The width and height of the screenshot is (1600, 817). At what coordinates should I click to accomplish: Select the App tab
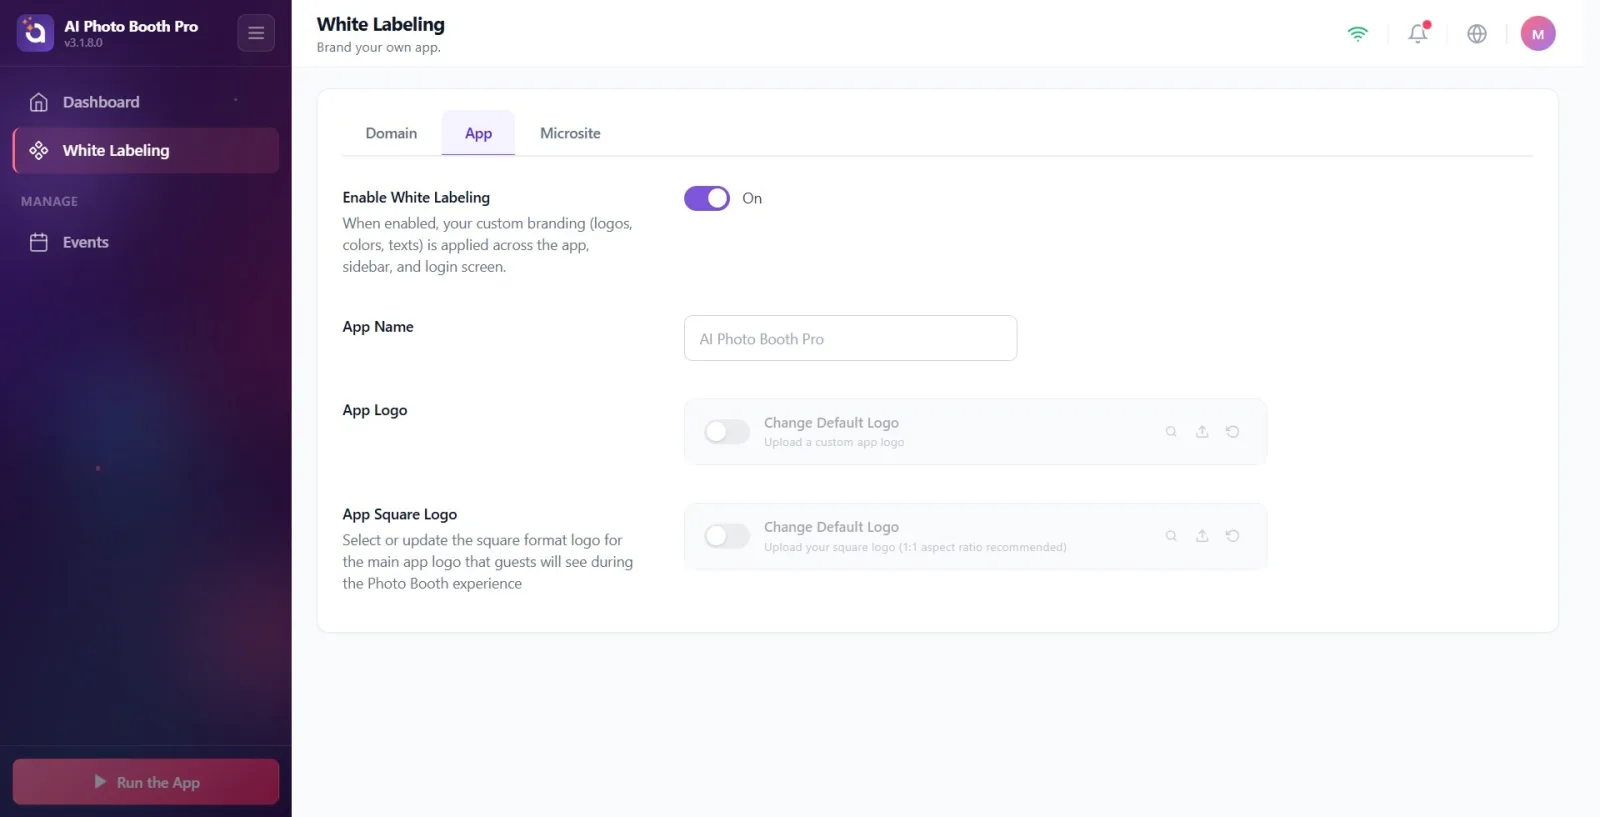point(478,133)
